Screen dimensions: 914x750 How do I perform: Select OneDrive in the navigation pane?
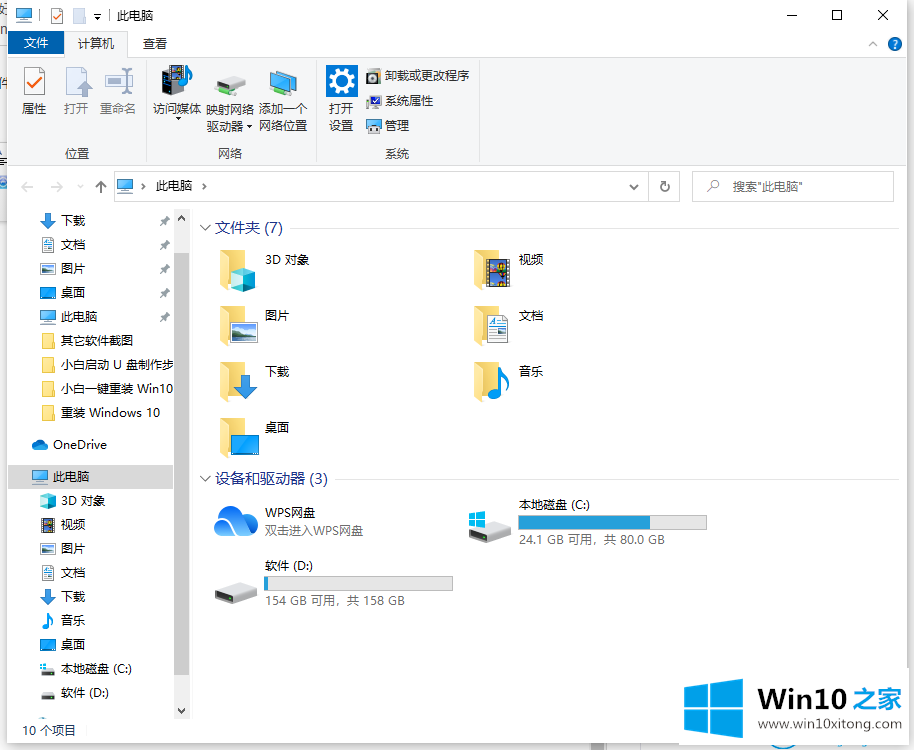(79, 445)
